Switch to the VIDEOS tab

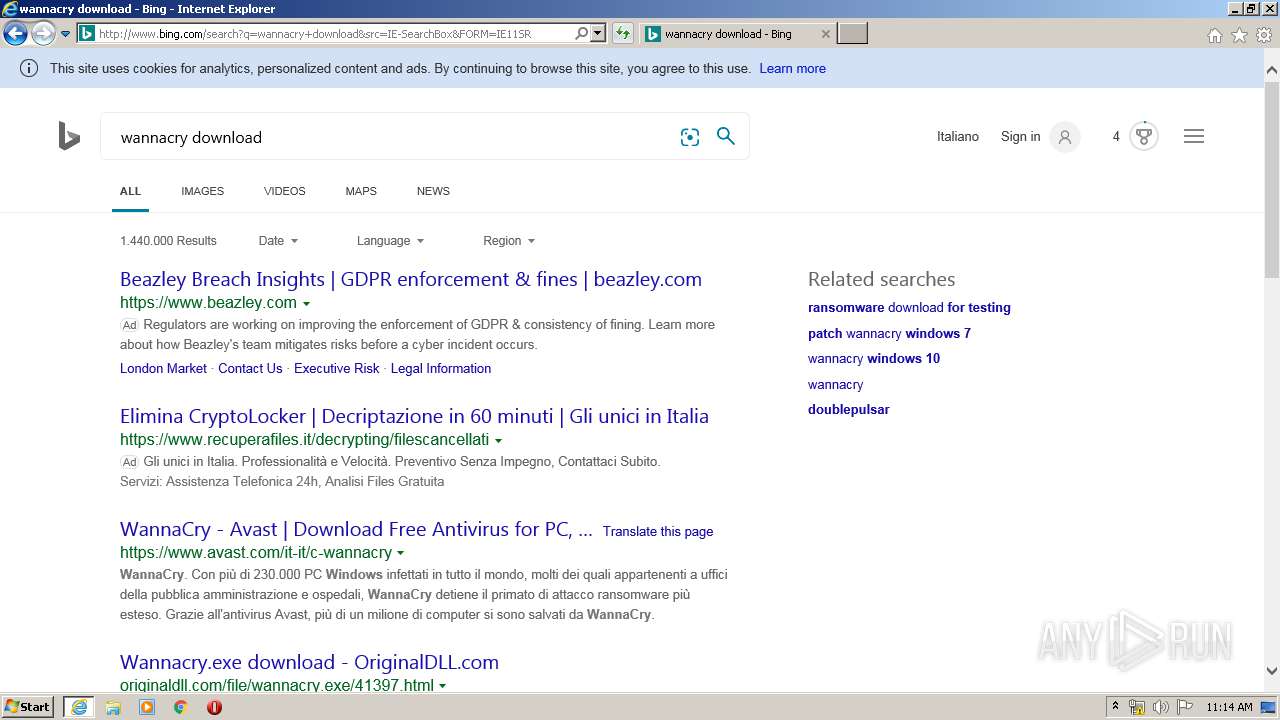(285, 191)
